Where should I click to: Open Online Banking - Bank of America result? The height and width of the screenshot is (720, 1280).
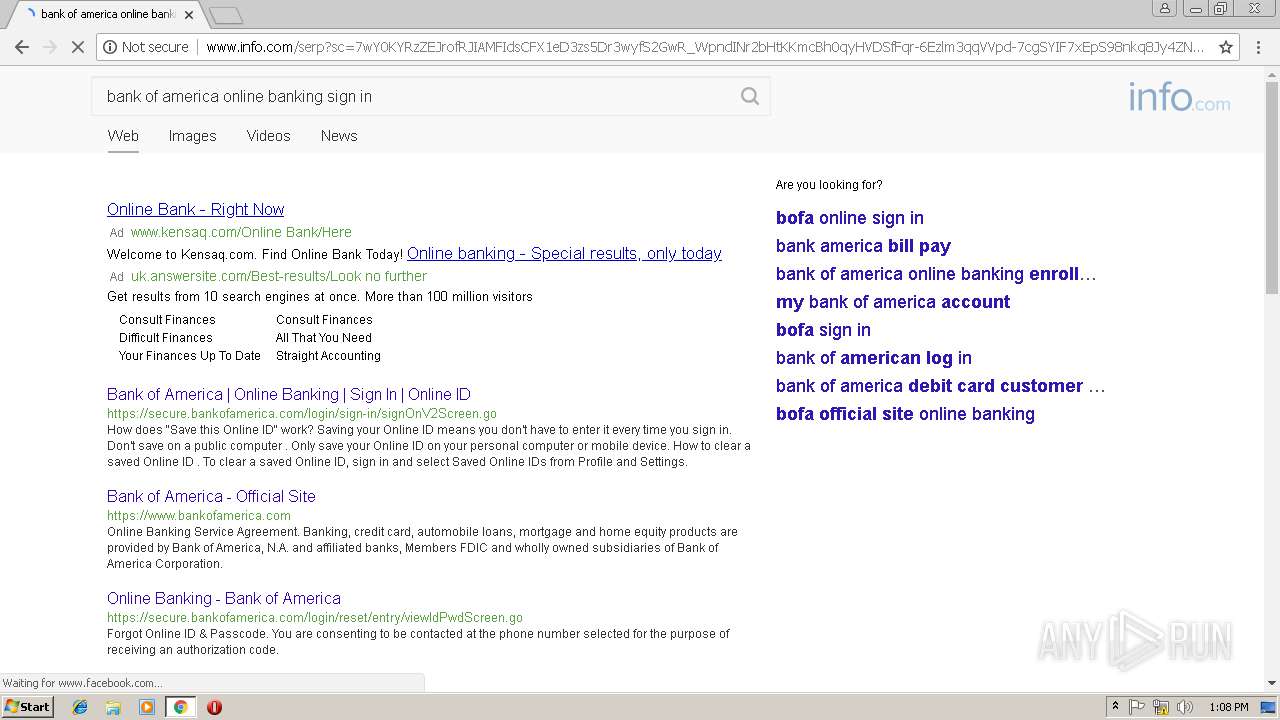tap(224, 598)
